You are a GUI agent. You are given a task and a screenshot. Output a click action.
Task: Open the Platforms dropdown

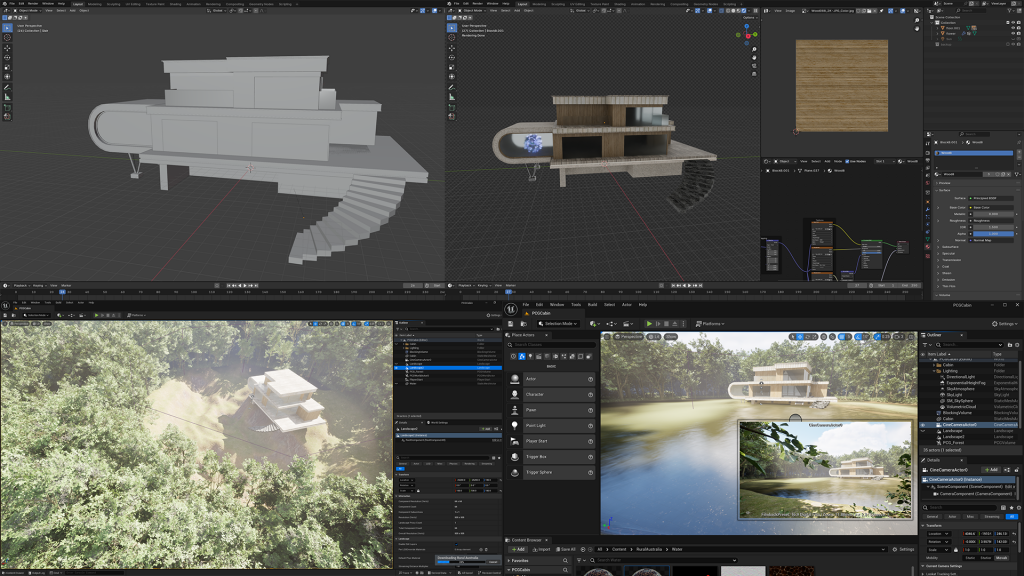tap(711, 324)
